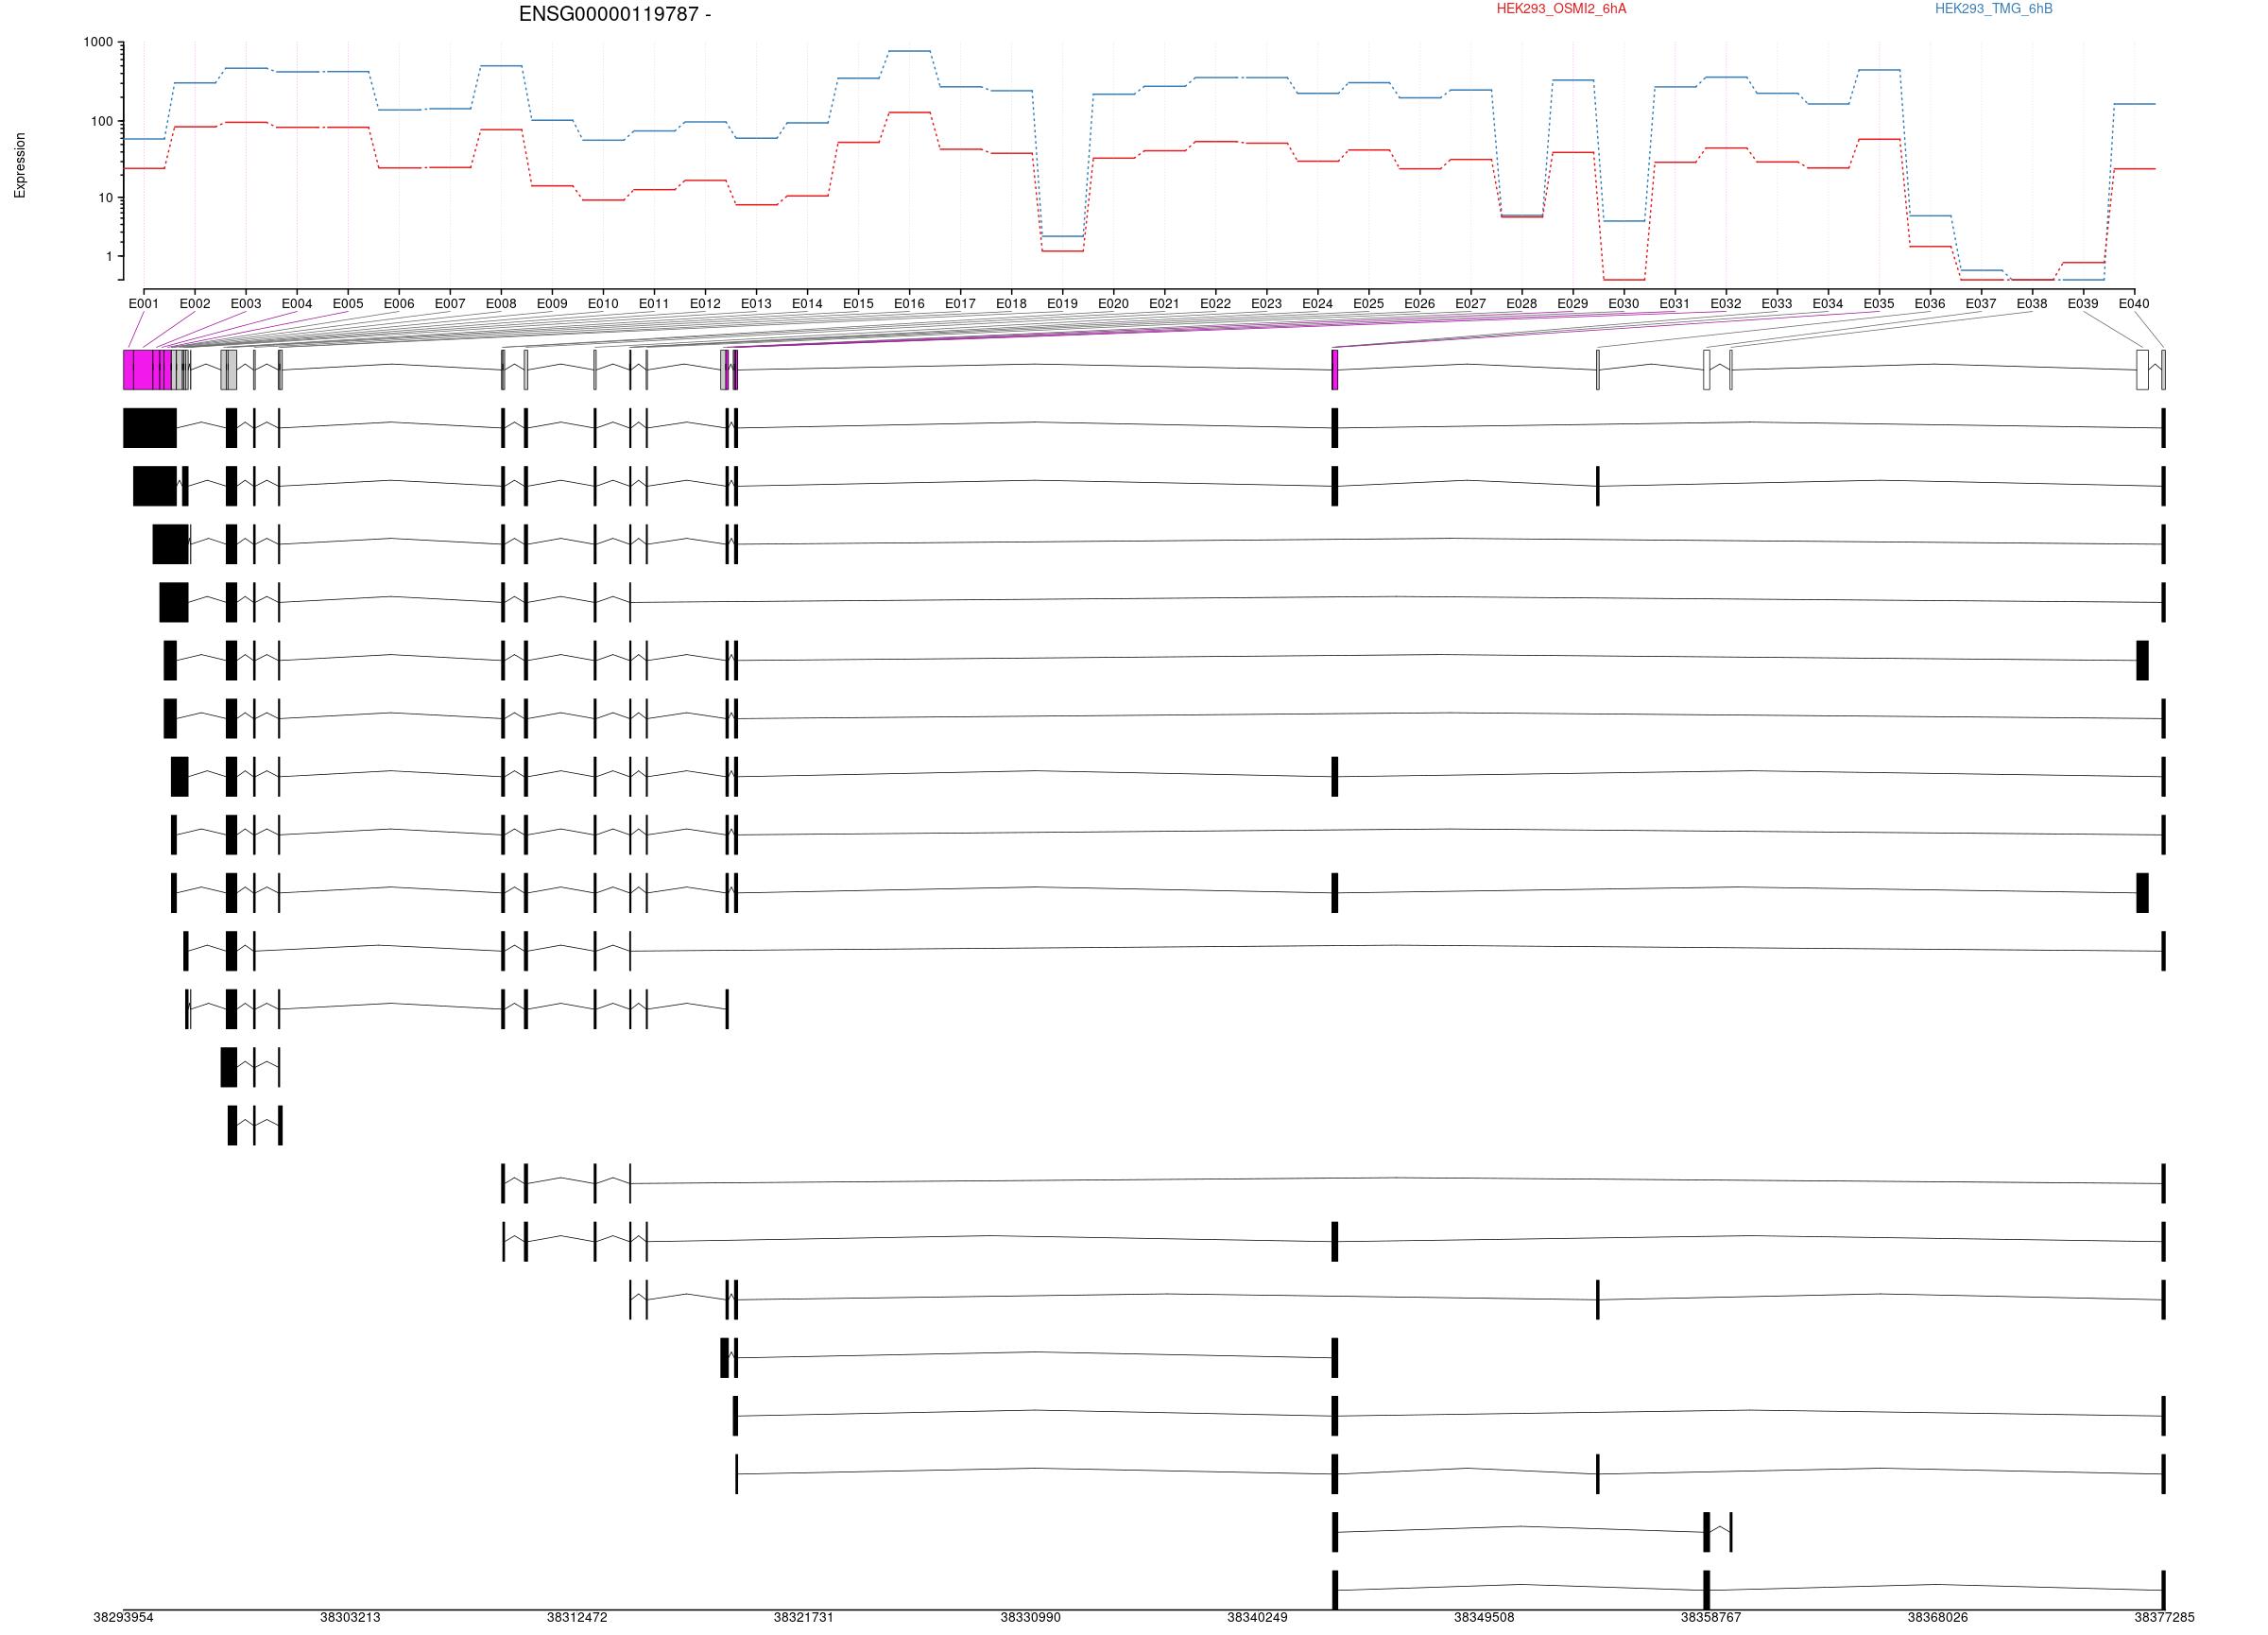
Task: Click the 1000 y-axis tick label
Action: tap(98, 42)
